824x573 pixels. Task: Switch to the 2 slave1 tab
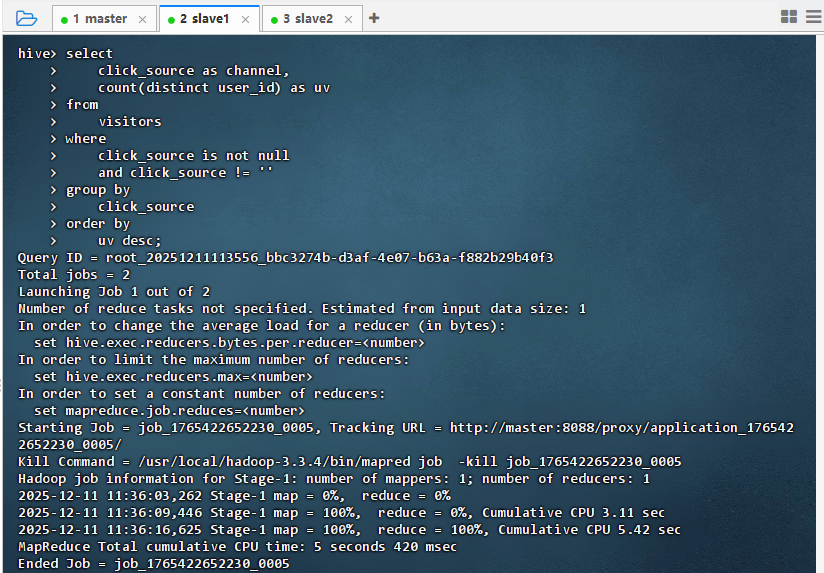[209, 19]
